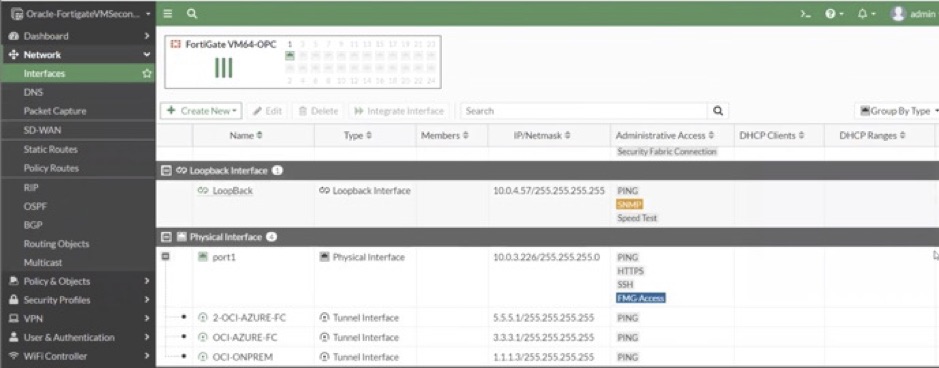Sort by Name column header
The height and width of the screenshot is (368, 939).
coord(246,136)
